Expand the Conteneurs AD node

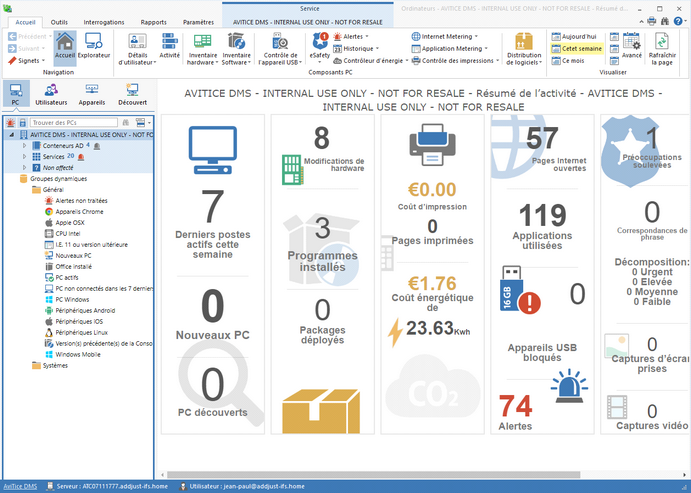coord(24,145)
